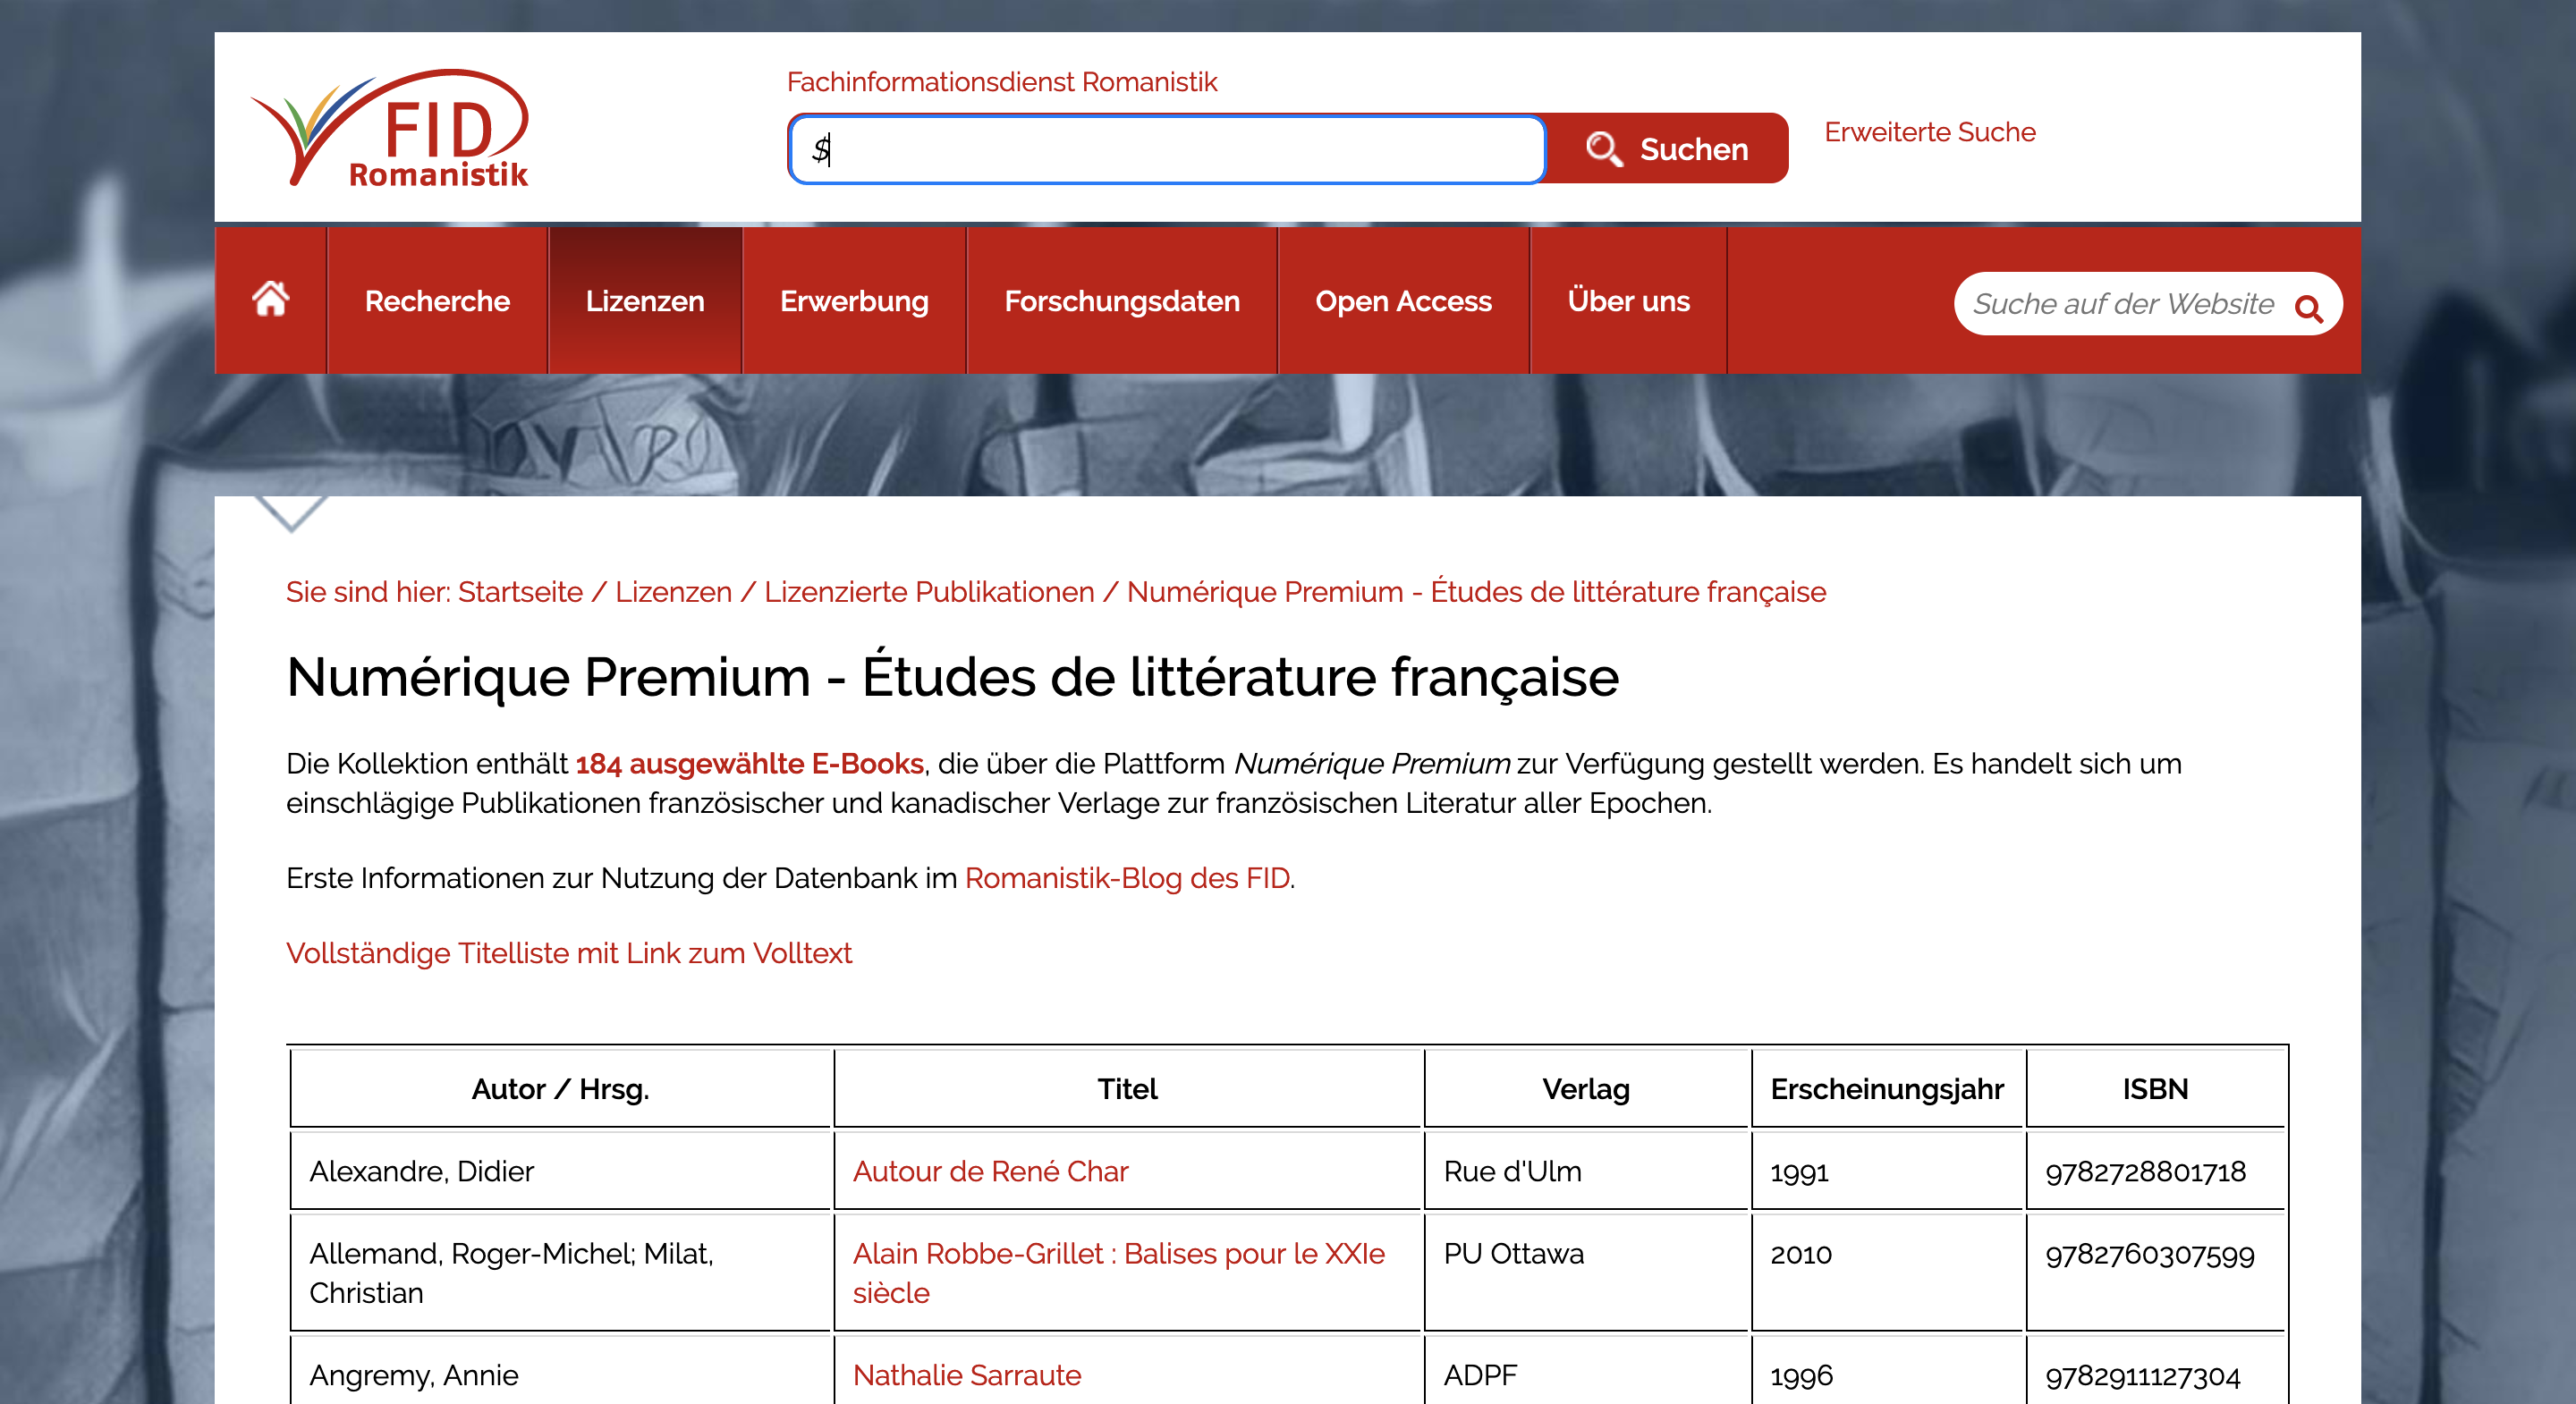This screenshot has width=2576, height=1404.
Task: Click the 'Fachinformationsdienst Romanistik' heading text
Action: pyautogui.click(x=1002, y=82)
